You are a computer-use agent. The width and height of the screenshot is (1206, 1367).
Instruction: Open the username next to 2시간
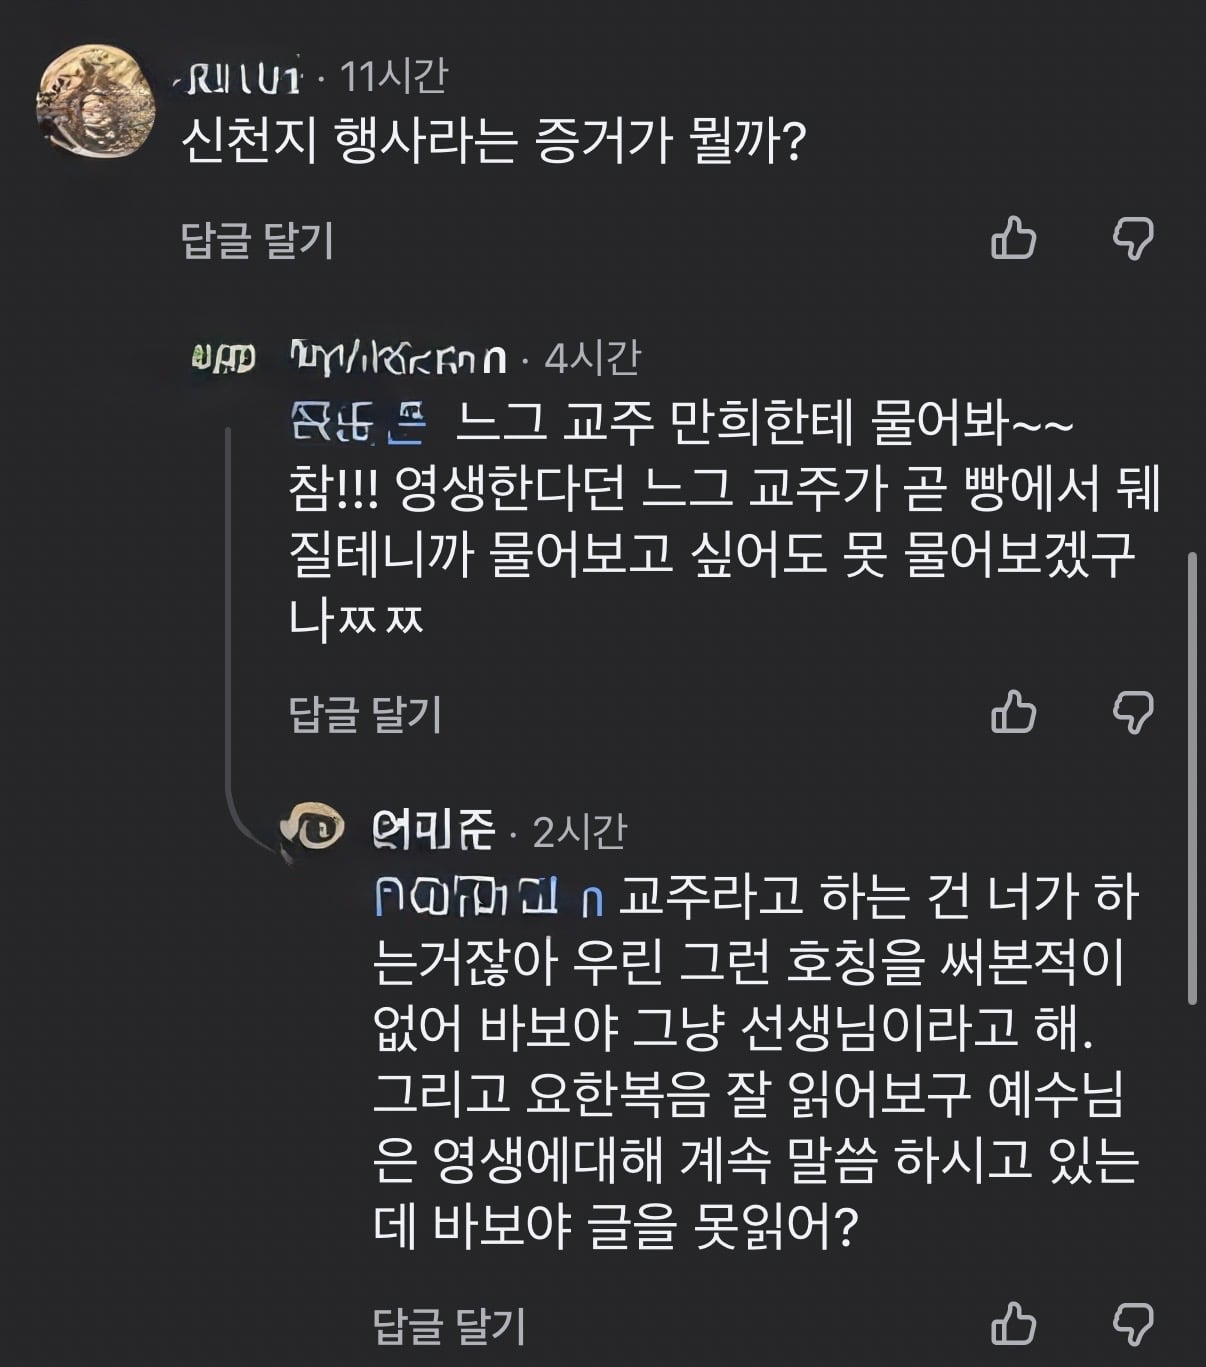433,830
